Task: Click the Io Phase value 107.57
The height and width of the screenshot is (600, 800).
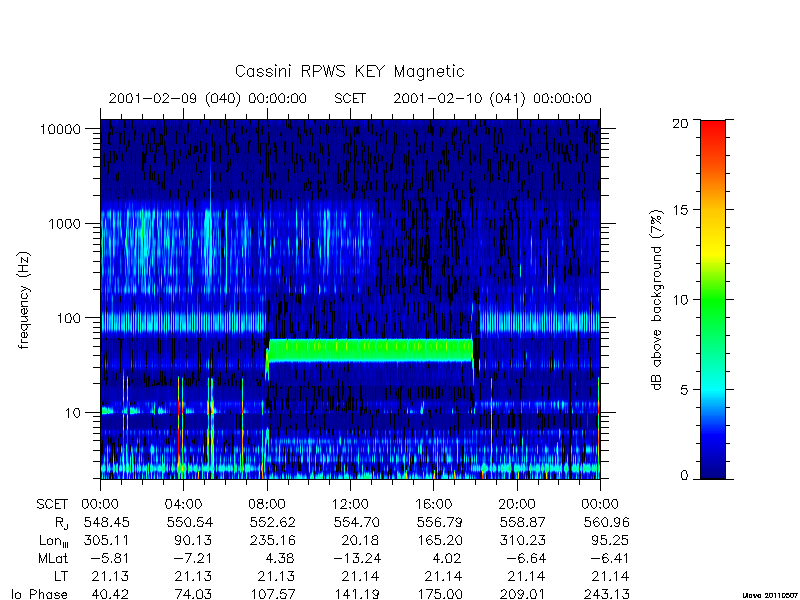Action: (x=272, y=594)
